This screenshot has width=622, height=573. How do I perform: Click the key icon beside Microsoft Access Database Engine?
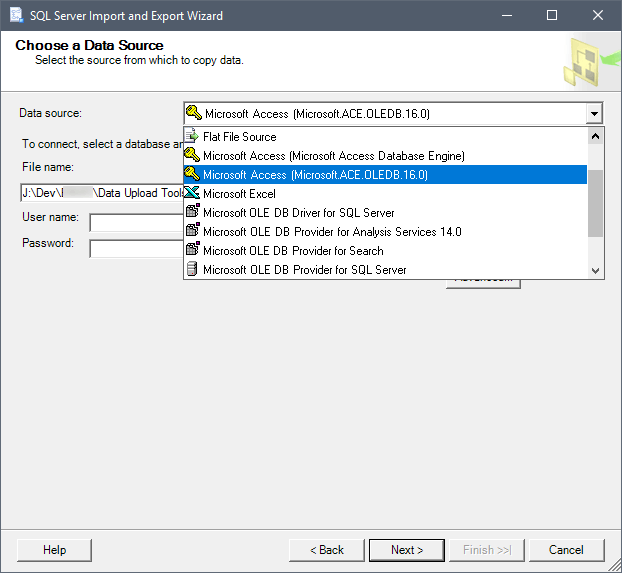(x=192, y=155)
